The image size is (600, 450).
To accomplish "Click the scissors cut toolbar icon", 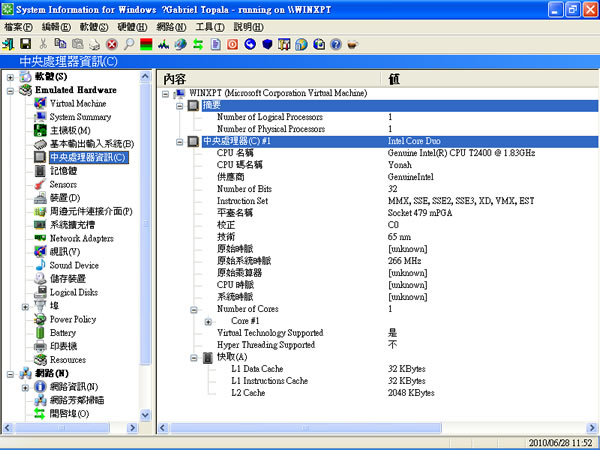I will pyautogui.click(x=44, y=45).
